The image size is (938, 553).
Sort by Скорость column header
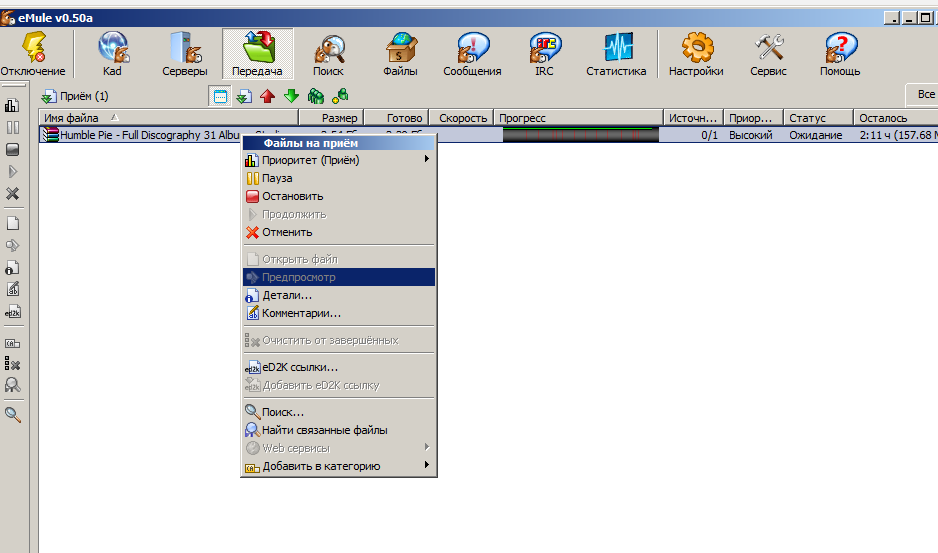coord(461,118)
